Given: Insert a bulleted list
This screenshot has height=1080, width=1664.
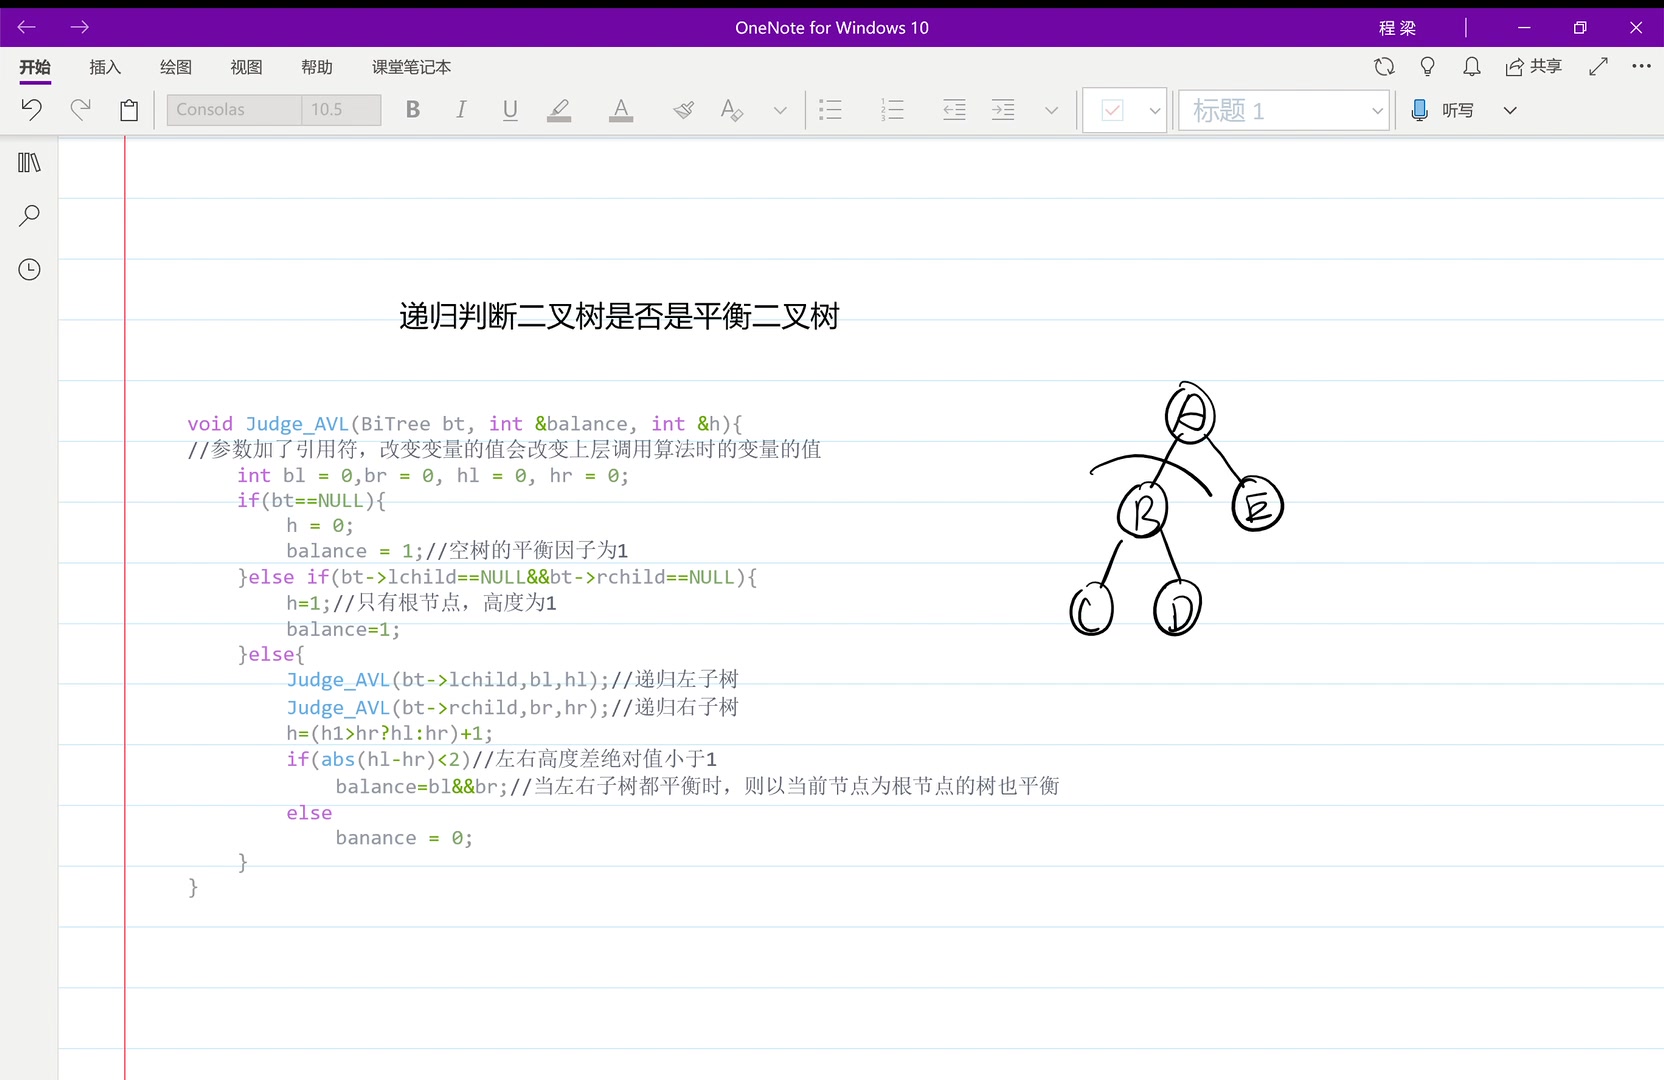Looking at the screenshot, I should click(x=830, y=110).
